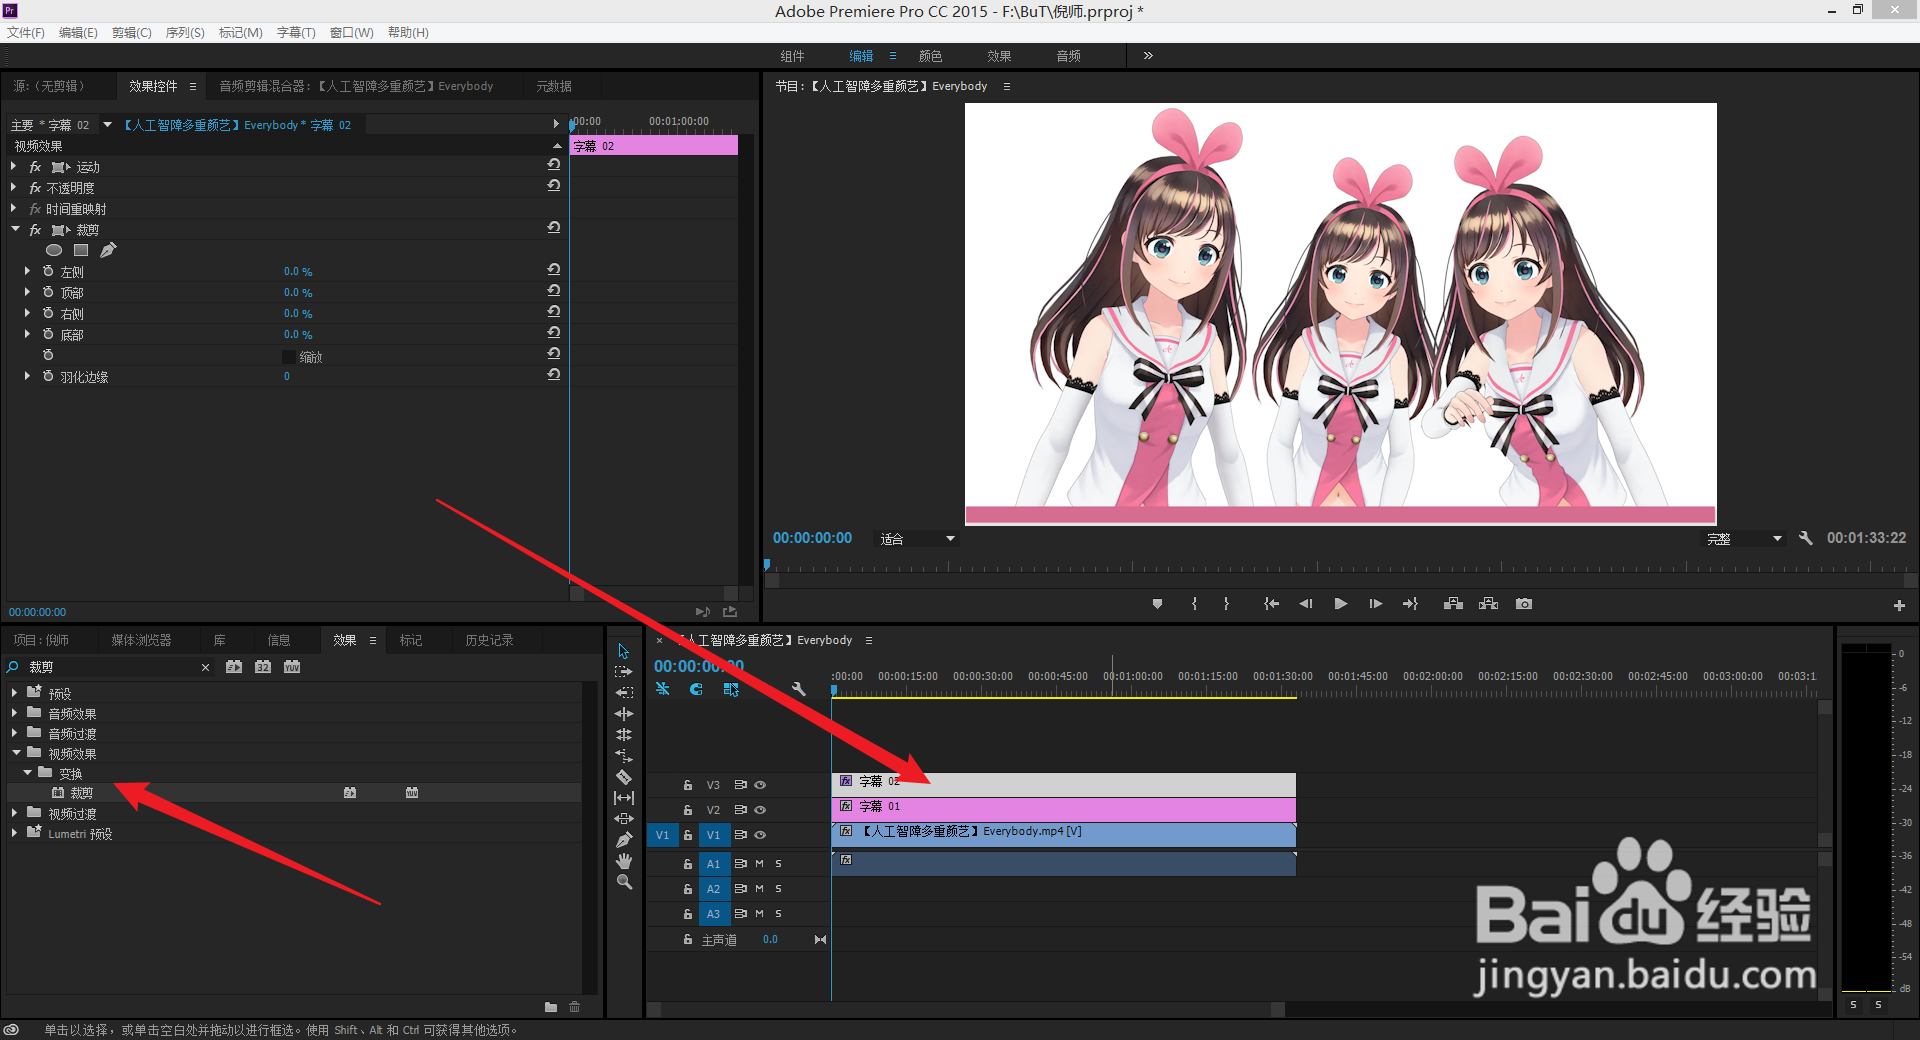Expand the 预设 folder in effects

tap(15, 692)
